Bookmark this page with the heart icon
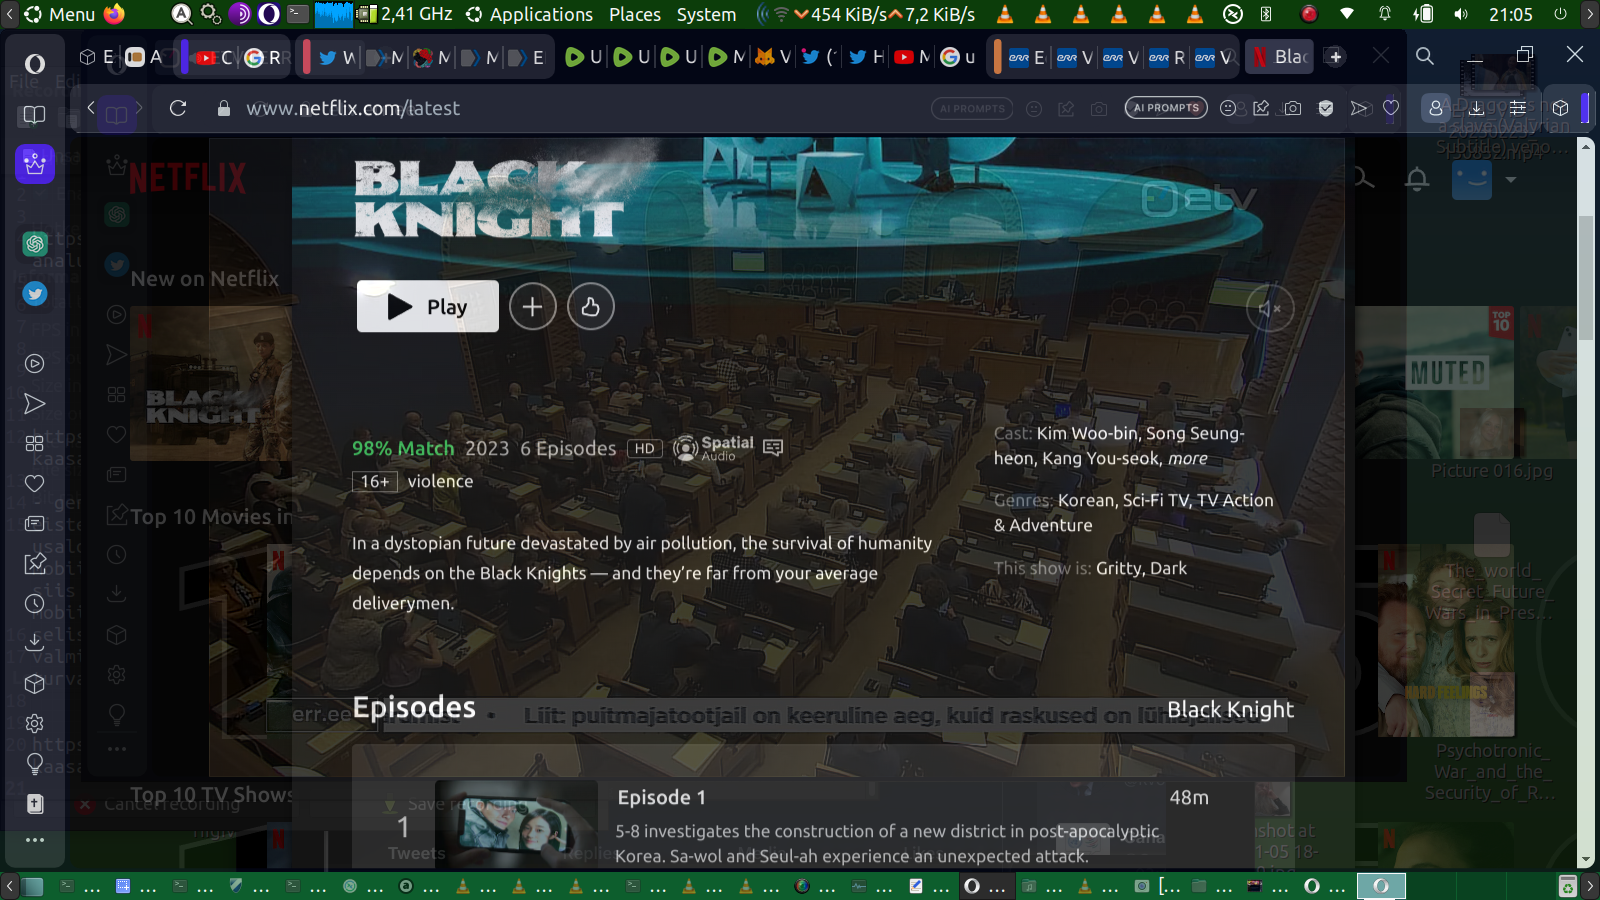Viewport: 1600px width, 900px height. coord(1391,108)
